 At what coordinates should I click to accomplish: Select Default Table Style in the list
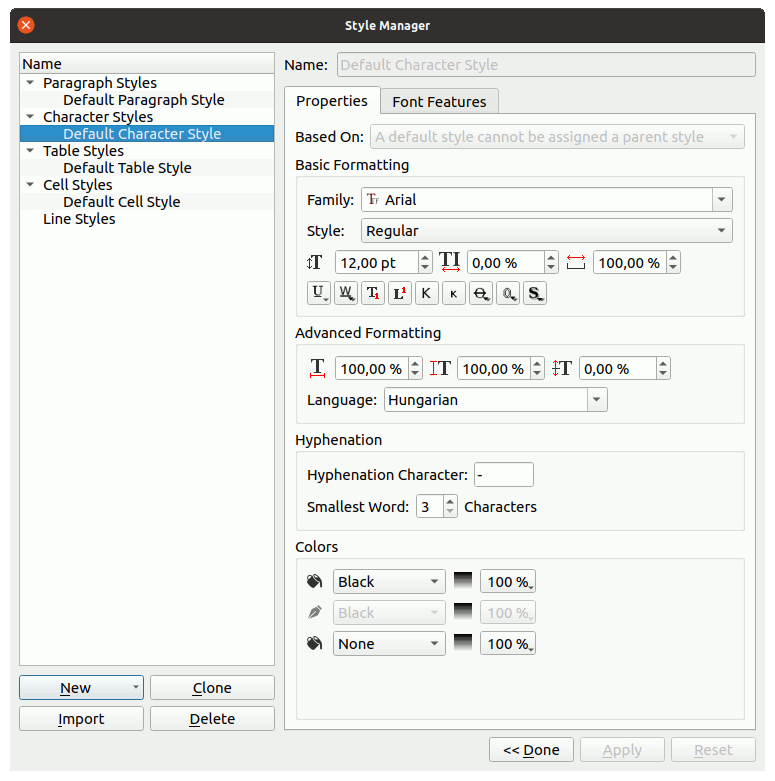(127, 168)
